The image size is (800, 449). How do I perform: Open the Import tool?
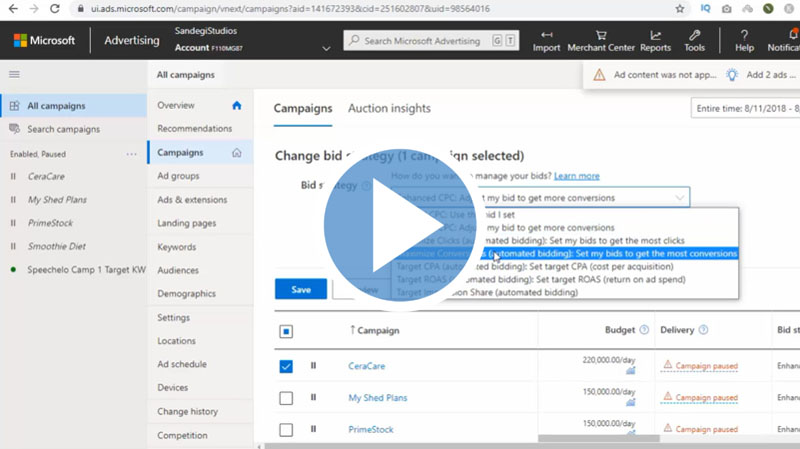(546, 41)
